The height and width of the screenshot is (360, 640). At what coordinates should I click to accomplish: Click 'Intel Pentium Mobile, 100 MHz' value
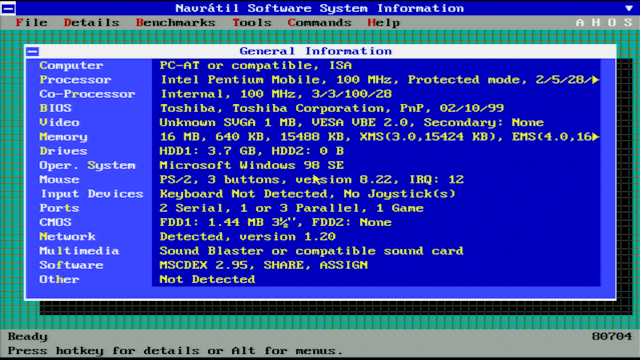[276, 80]
